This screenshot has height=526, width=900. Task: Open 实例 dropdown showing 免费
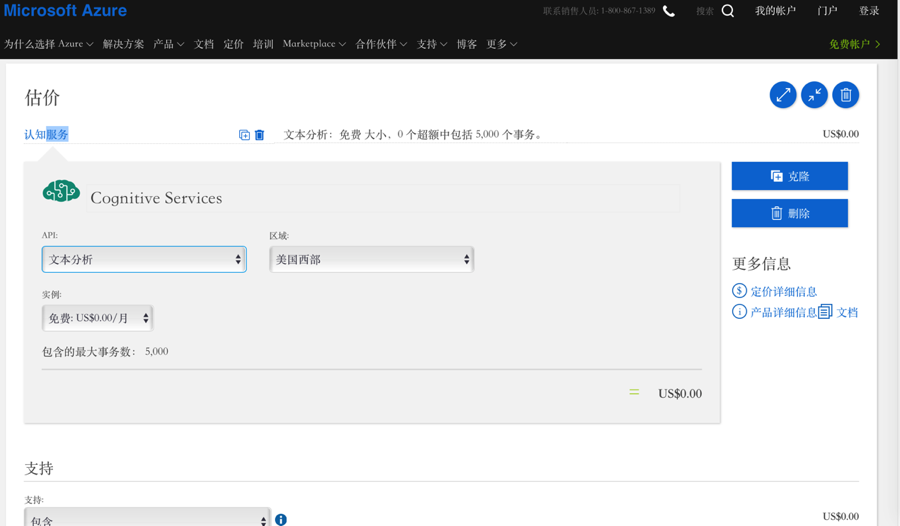pos(98,318)
